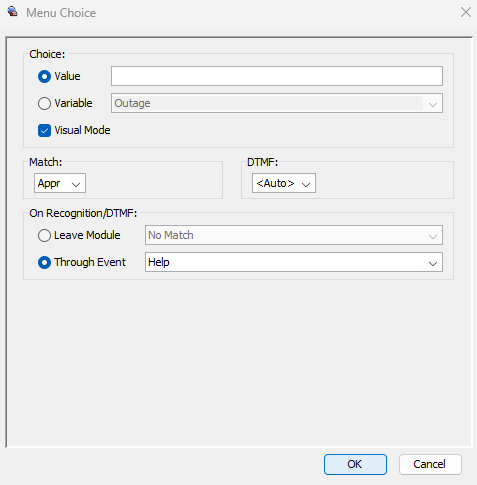Uncheck the Visual Mode checkbox
Image resolution: width=477 pixels, height=485 pixels.
point(44,130)
